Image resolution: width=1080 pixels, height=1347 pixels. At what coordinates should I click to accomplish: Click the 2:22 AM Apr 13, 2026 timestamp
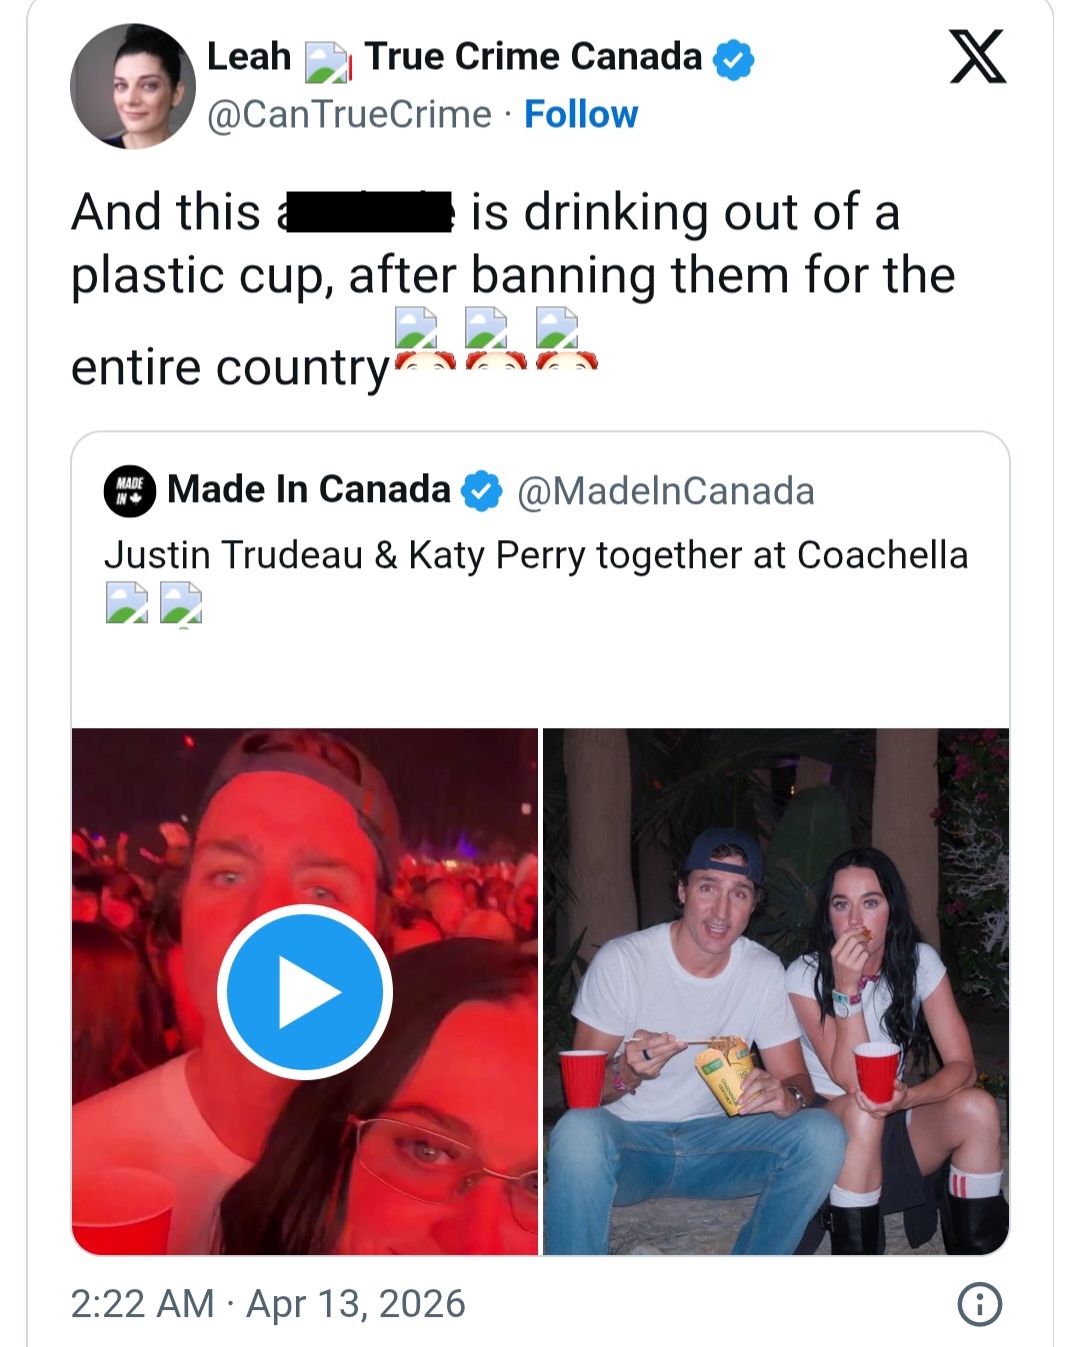[268, 1304]
